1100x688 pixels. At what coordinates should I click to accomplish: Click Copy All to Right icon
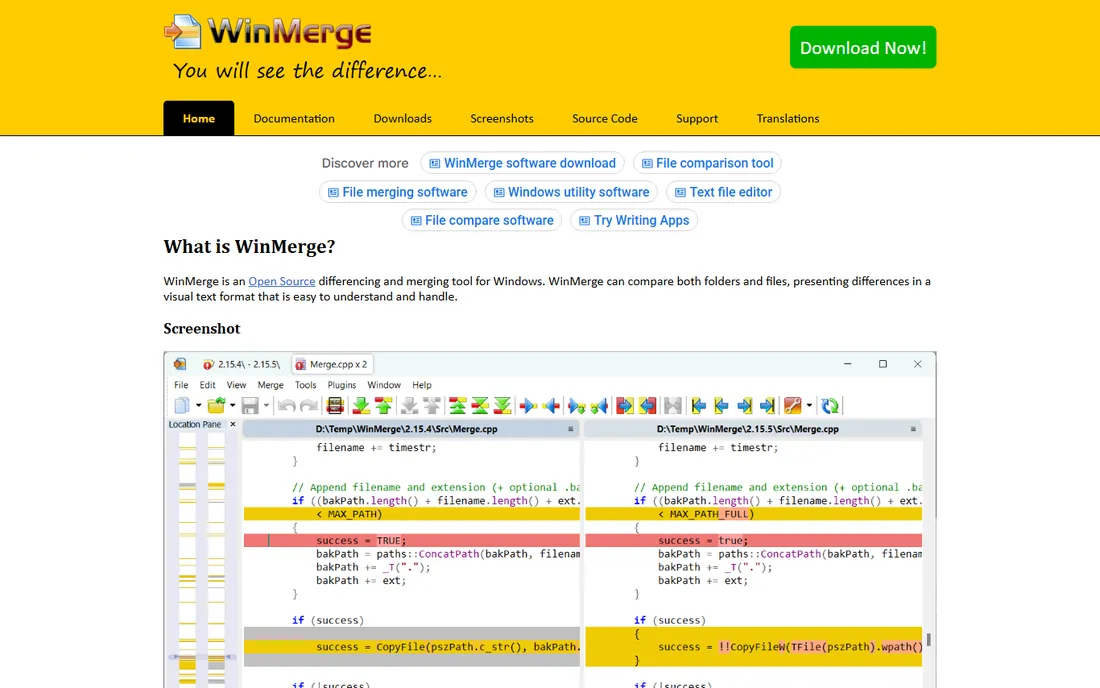pyautogui.click(x=624, y=405)
